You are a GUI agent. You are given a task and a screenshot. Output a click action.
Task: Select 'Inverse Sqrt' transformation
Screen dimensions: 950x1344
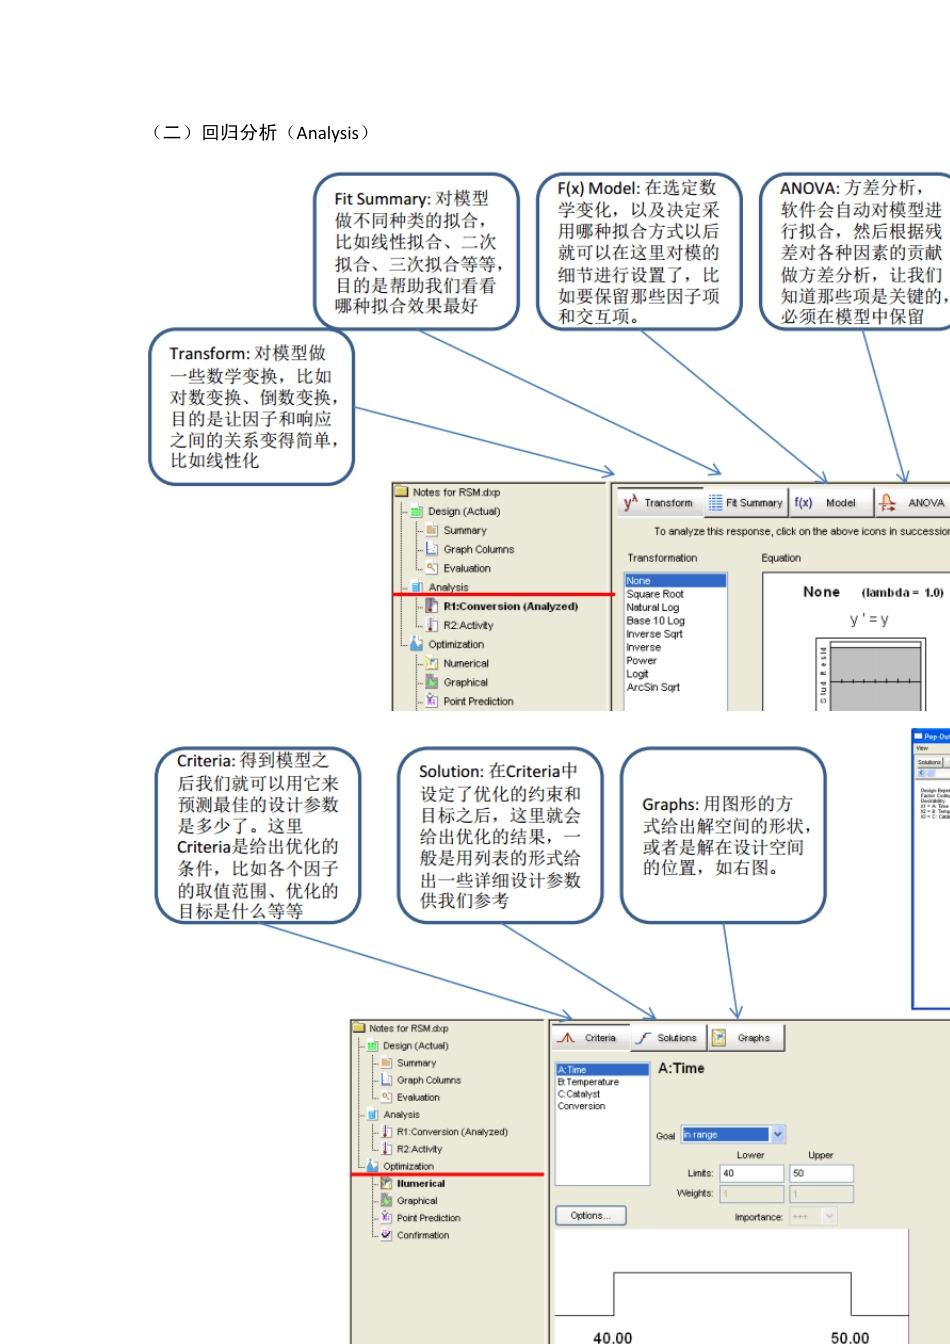(655, 634)
